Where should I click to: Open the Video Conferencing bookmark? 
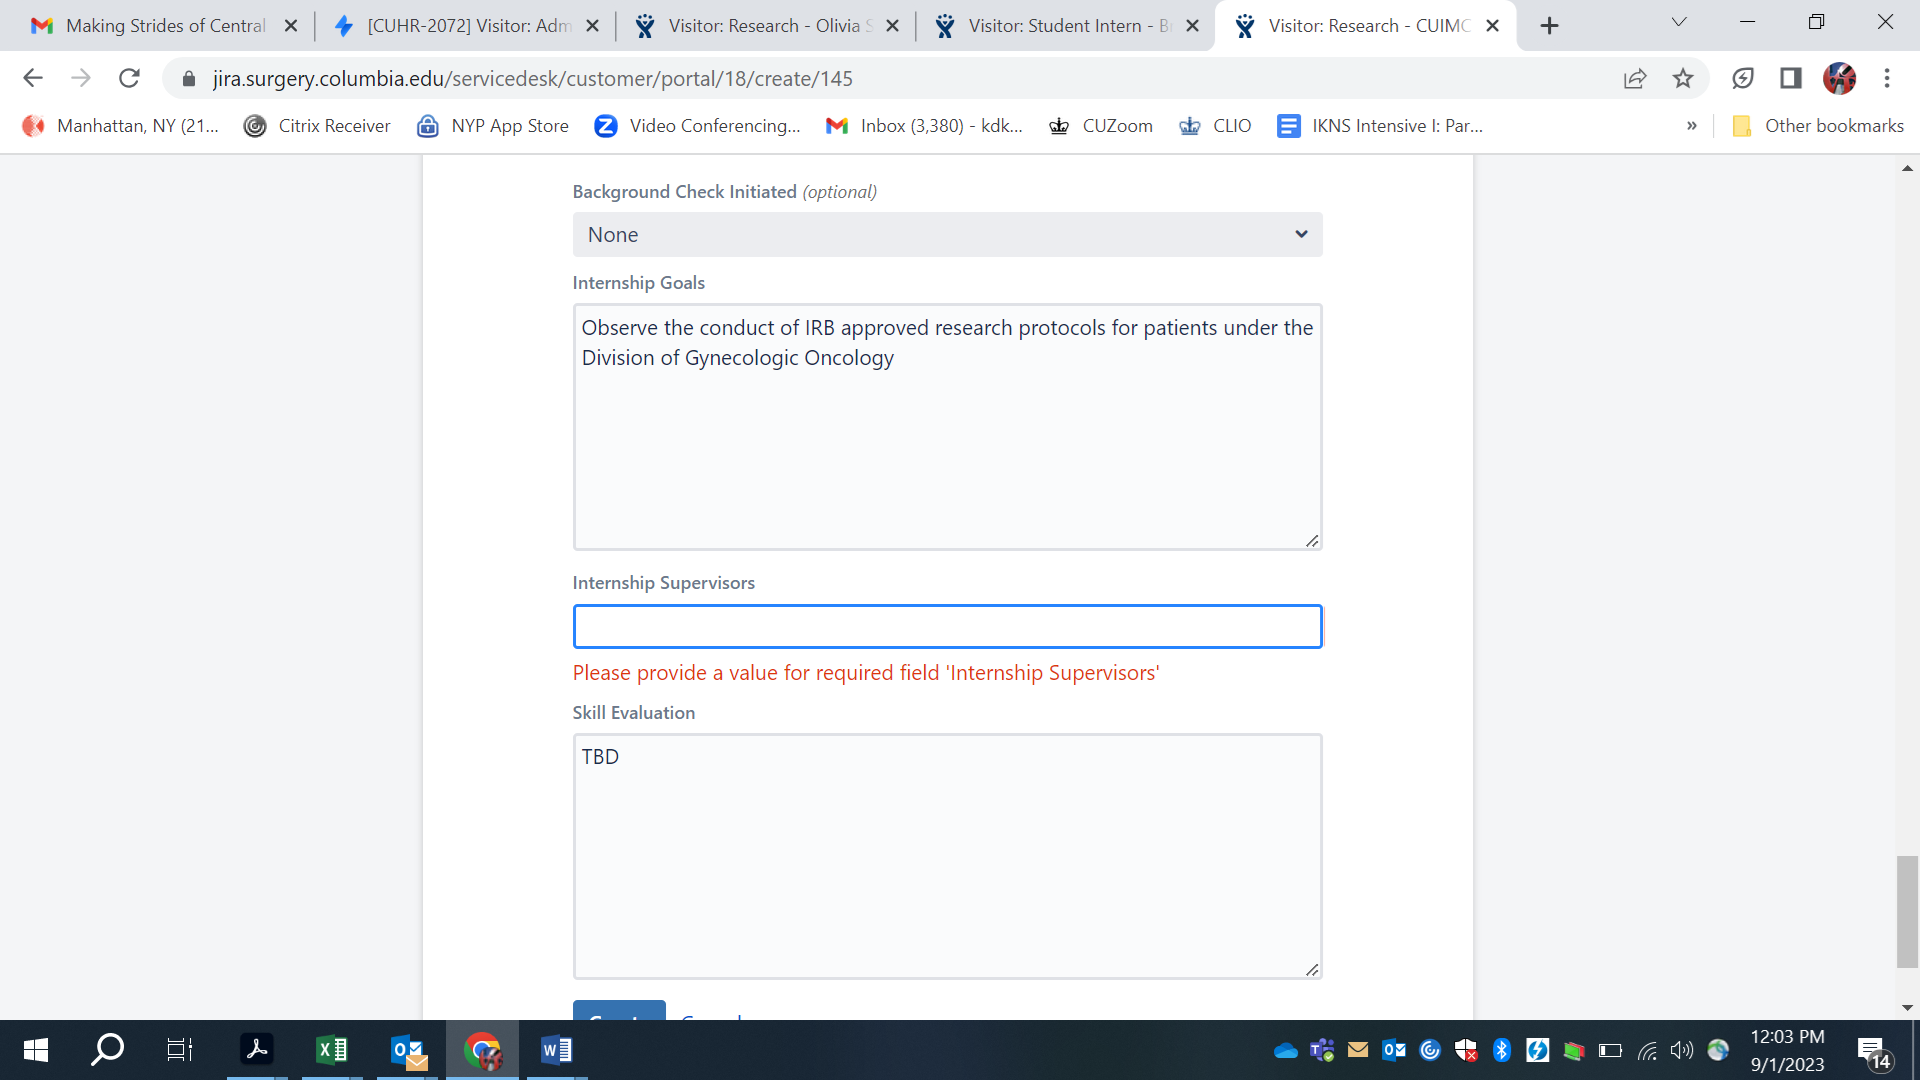[x=698, y=126]
